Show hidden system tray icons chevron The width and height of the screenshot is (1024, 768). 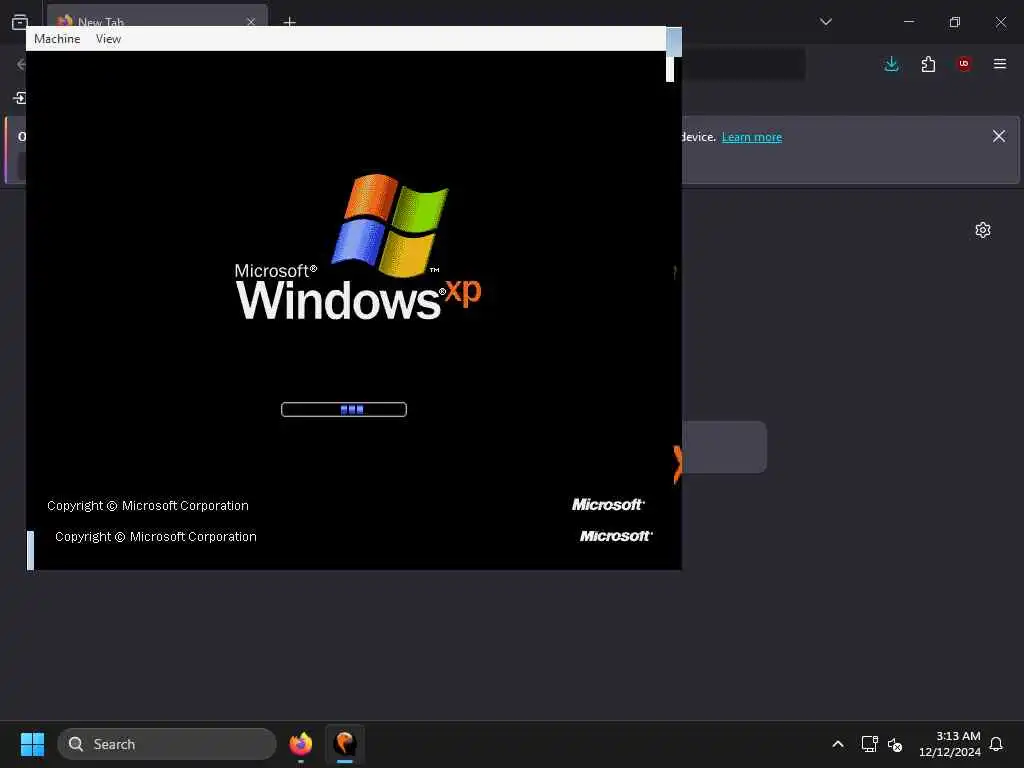coord(838,744)
